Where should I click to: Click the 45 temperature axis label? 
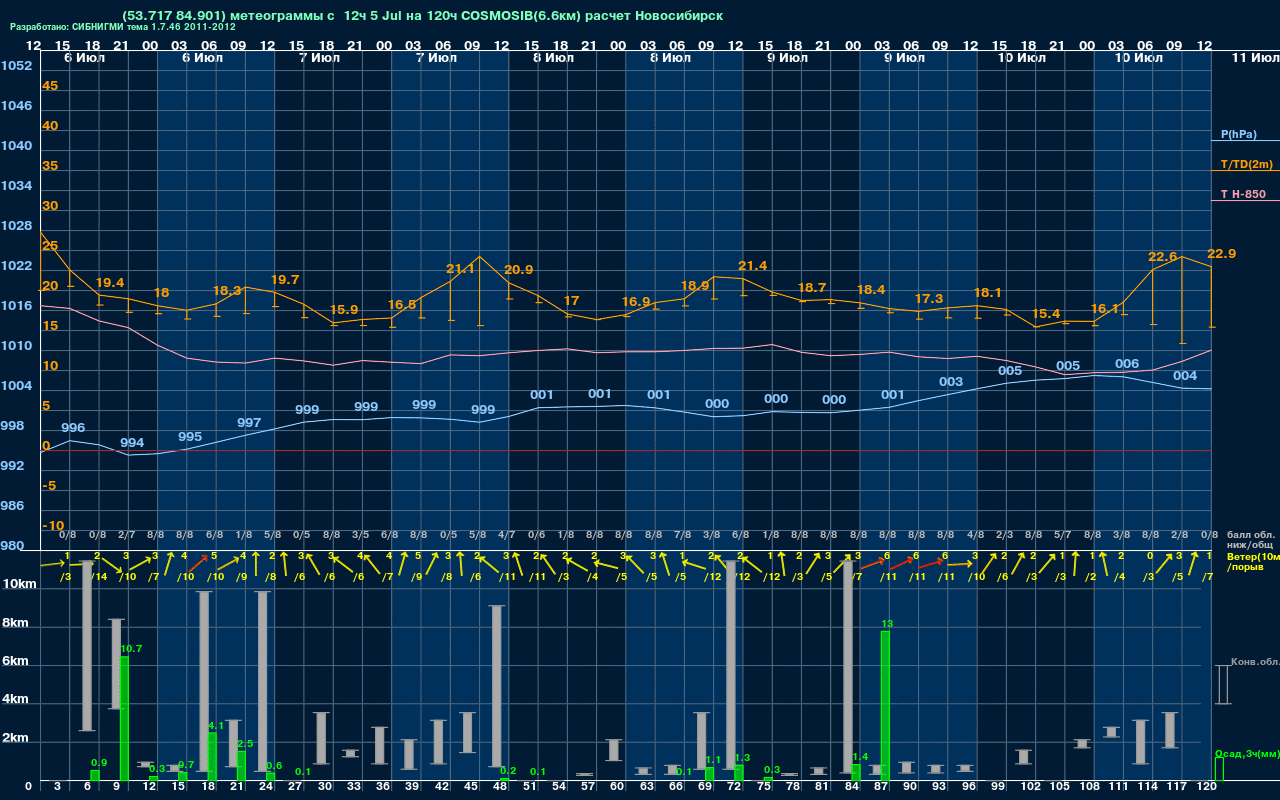50,86
